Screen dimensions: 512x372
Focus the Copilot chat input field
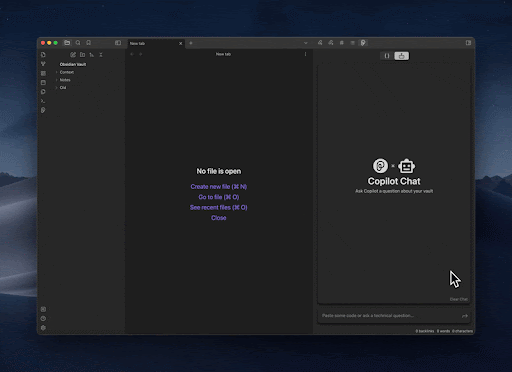[x=389, y=316]
